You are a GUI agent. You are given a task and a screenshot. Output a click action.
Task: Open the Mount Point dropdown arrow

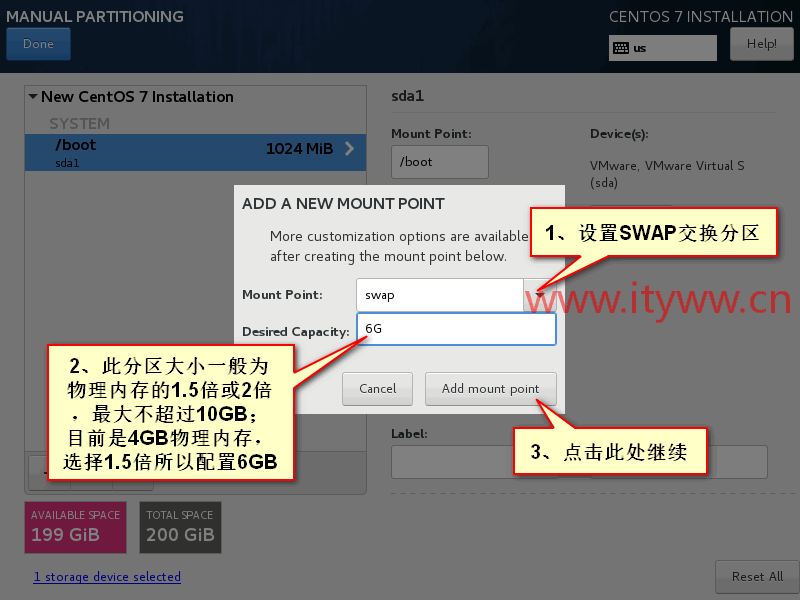539,295
